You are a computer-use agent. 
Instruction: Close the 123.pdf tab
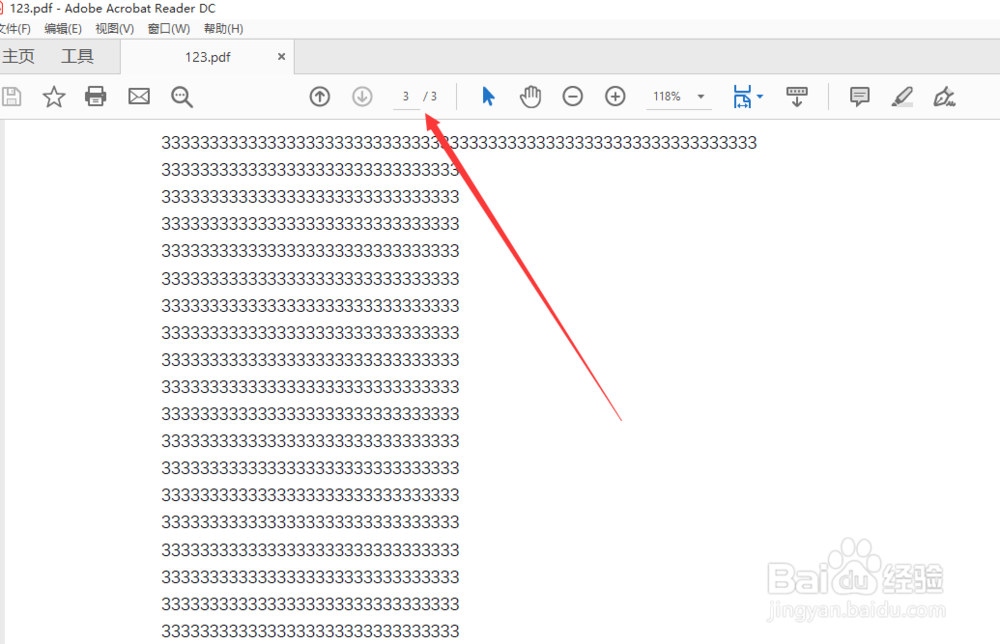(x=281, y=57)
